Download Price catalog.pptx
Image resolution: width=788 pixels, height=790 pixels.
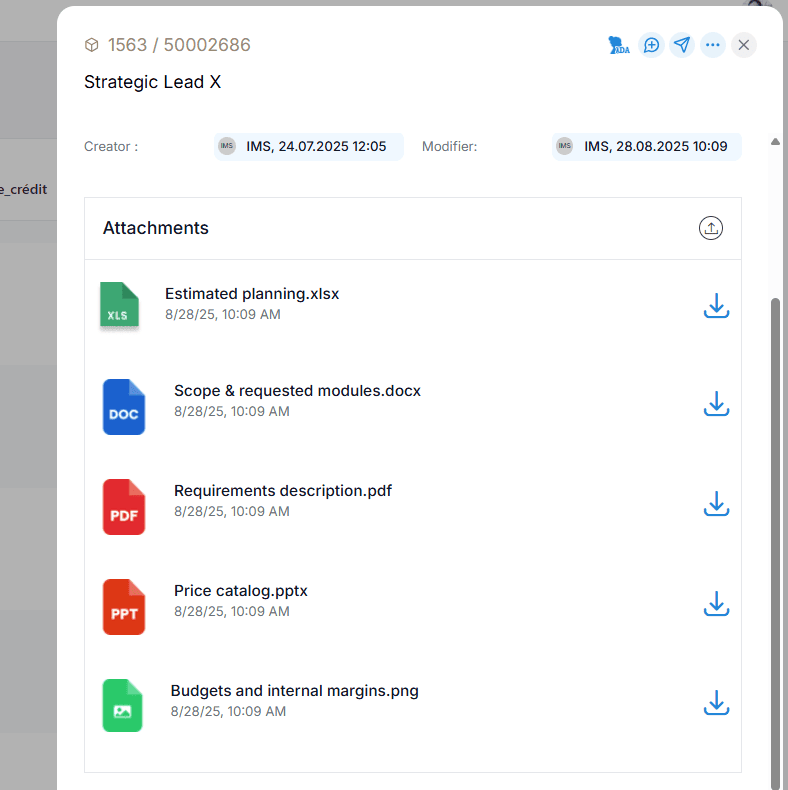(716, 603)
